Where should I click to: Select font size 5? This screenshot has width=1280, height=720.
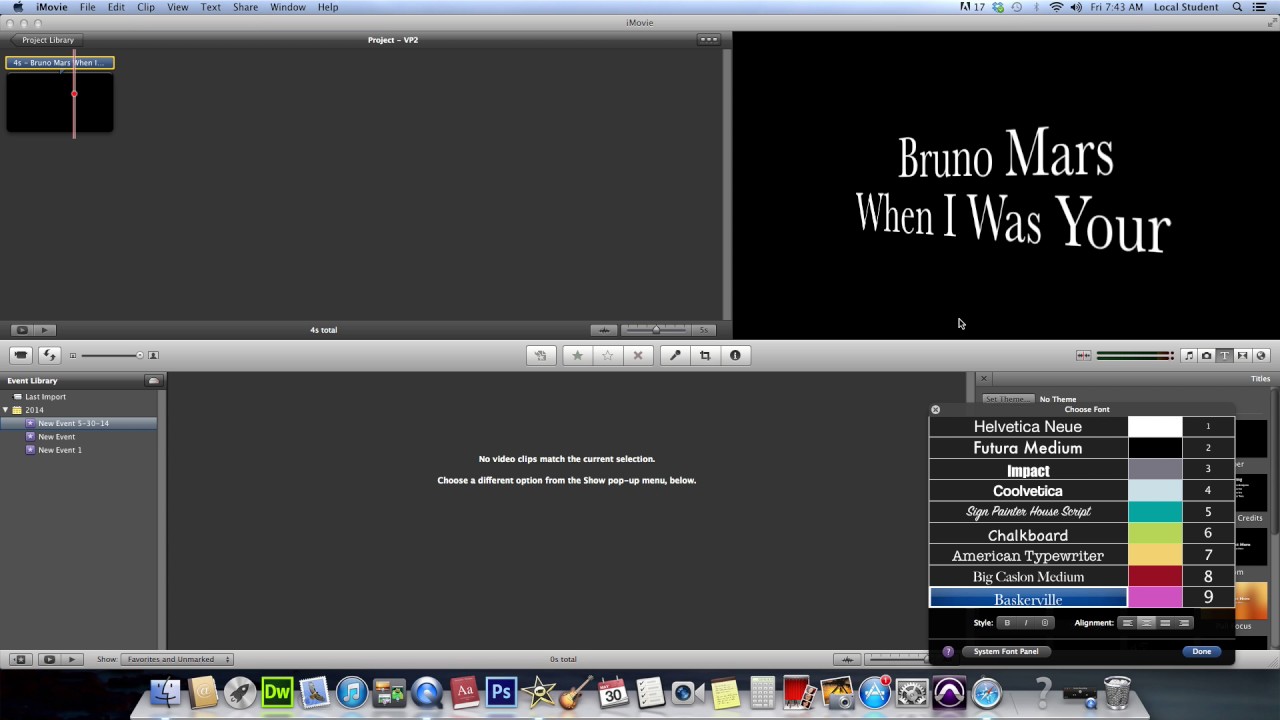(x=1208, y=512)
